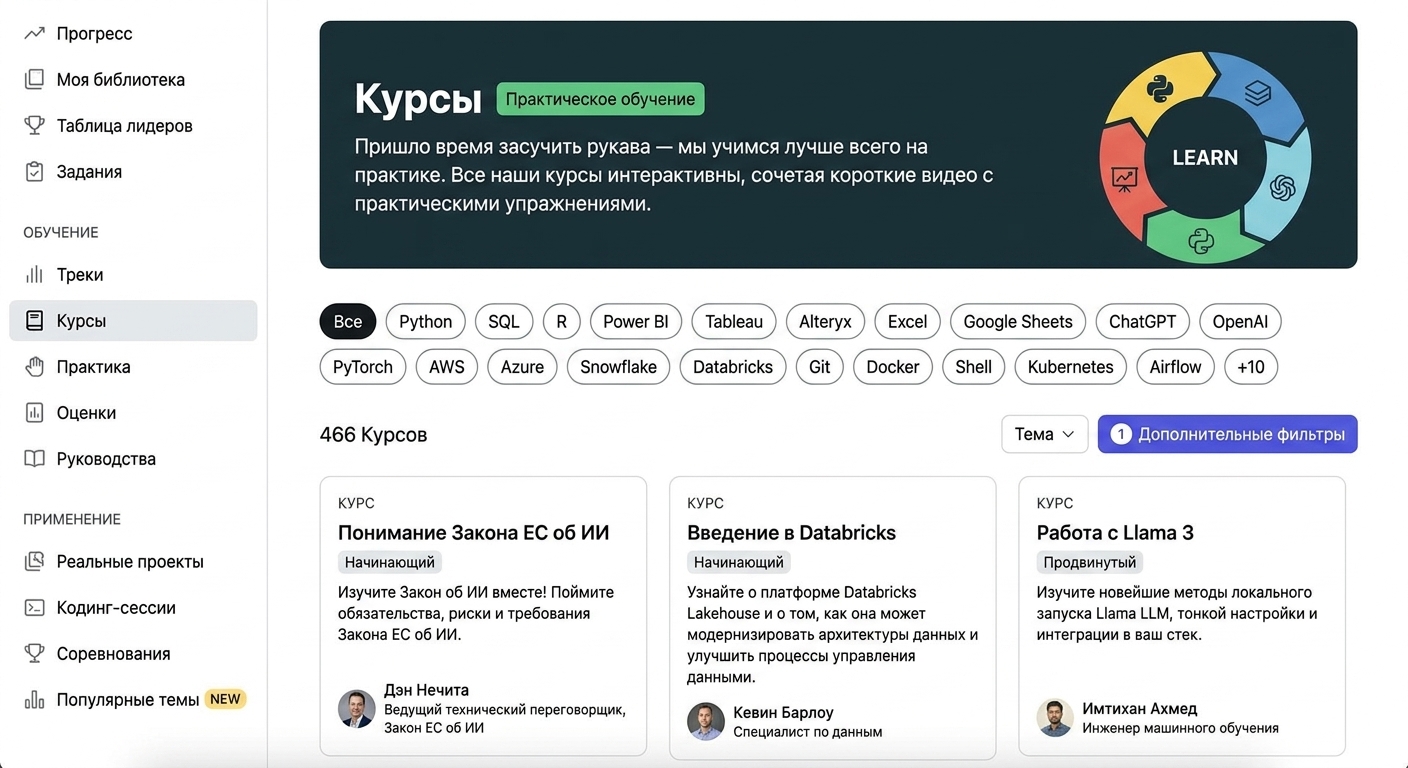Click the clipboard icon beside Задания
1408x768 pixels.
pyautogui.click(x=34, y=171)
